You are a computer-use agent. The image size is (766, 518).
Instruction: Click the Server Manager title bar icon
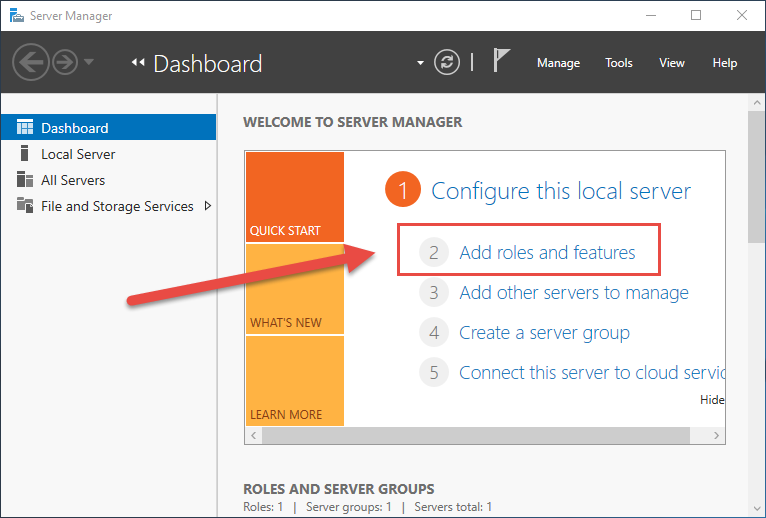click(17, 16)
